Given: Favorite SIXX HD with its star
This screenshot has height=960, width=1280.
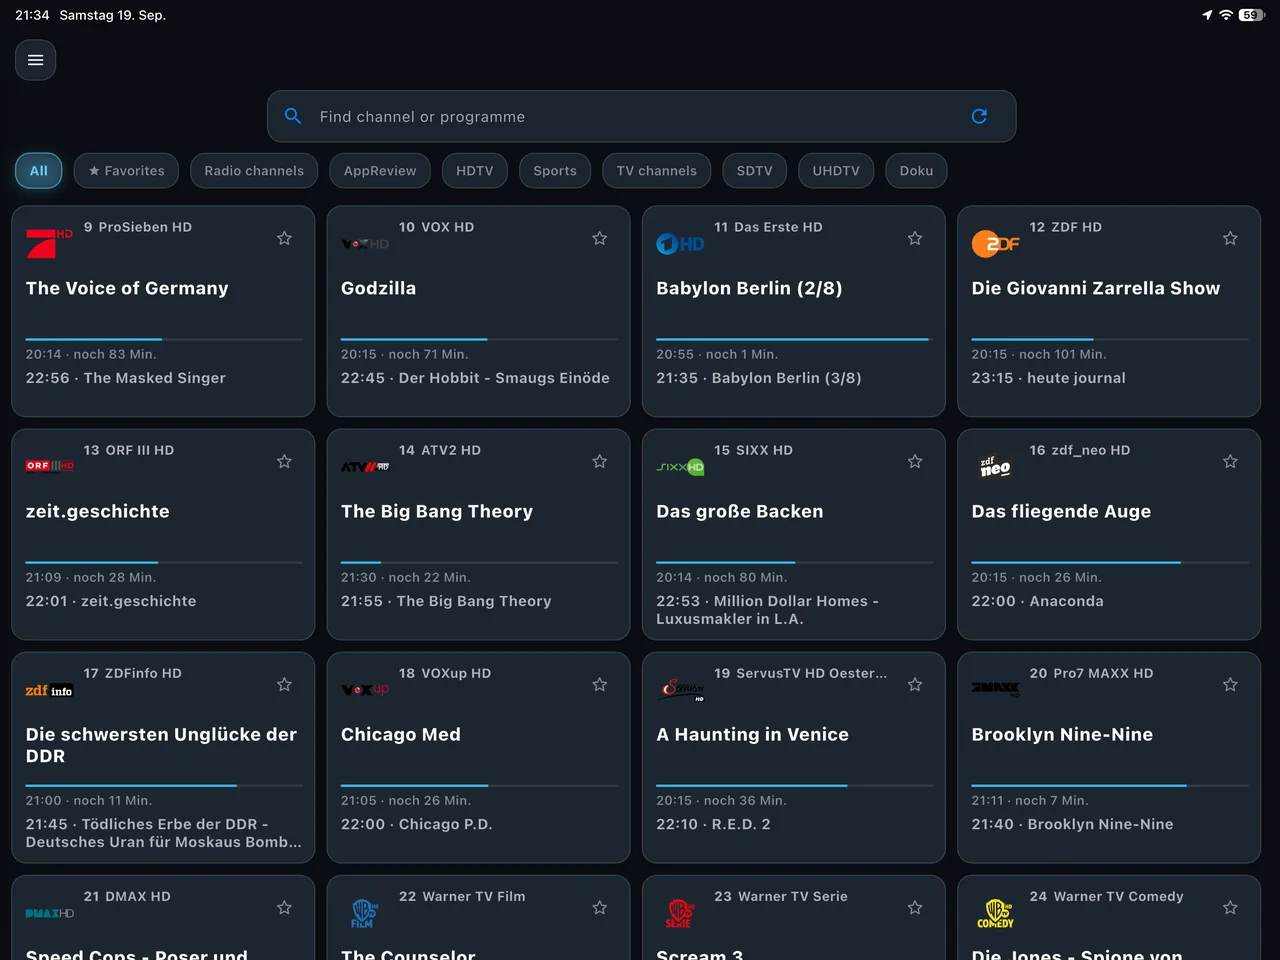Looking at the screenshot, I should tap(915, 461).
